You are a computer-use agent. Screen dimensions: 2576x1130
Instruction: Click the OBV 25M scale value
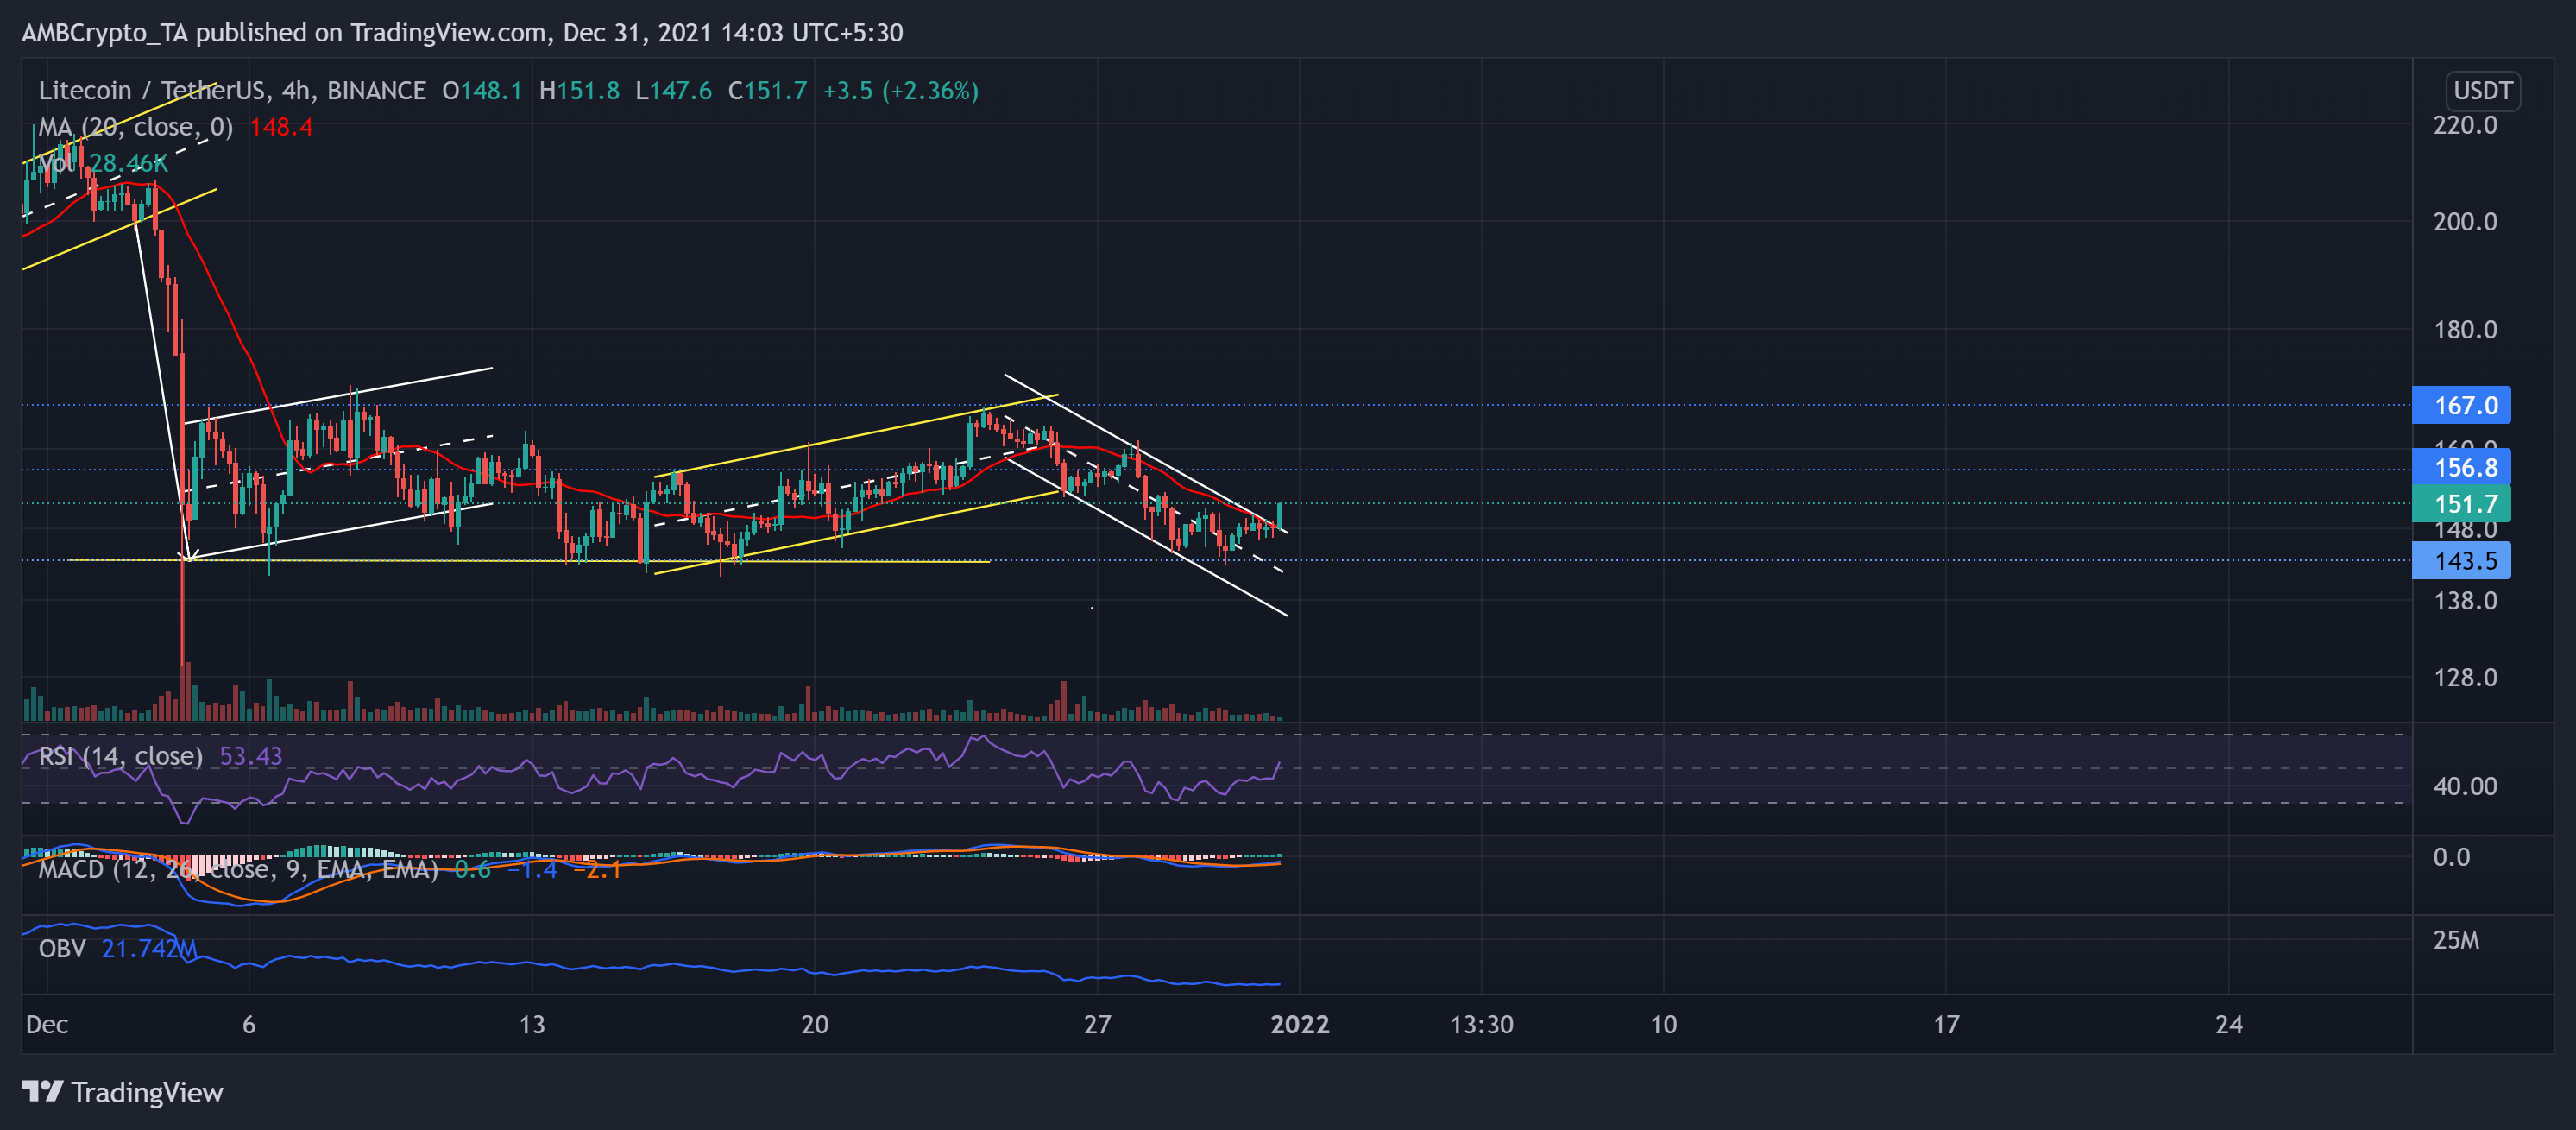(x=2456, y=940)
